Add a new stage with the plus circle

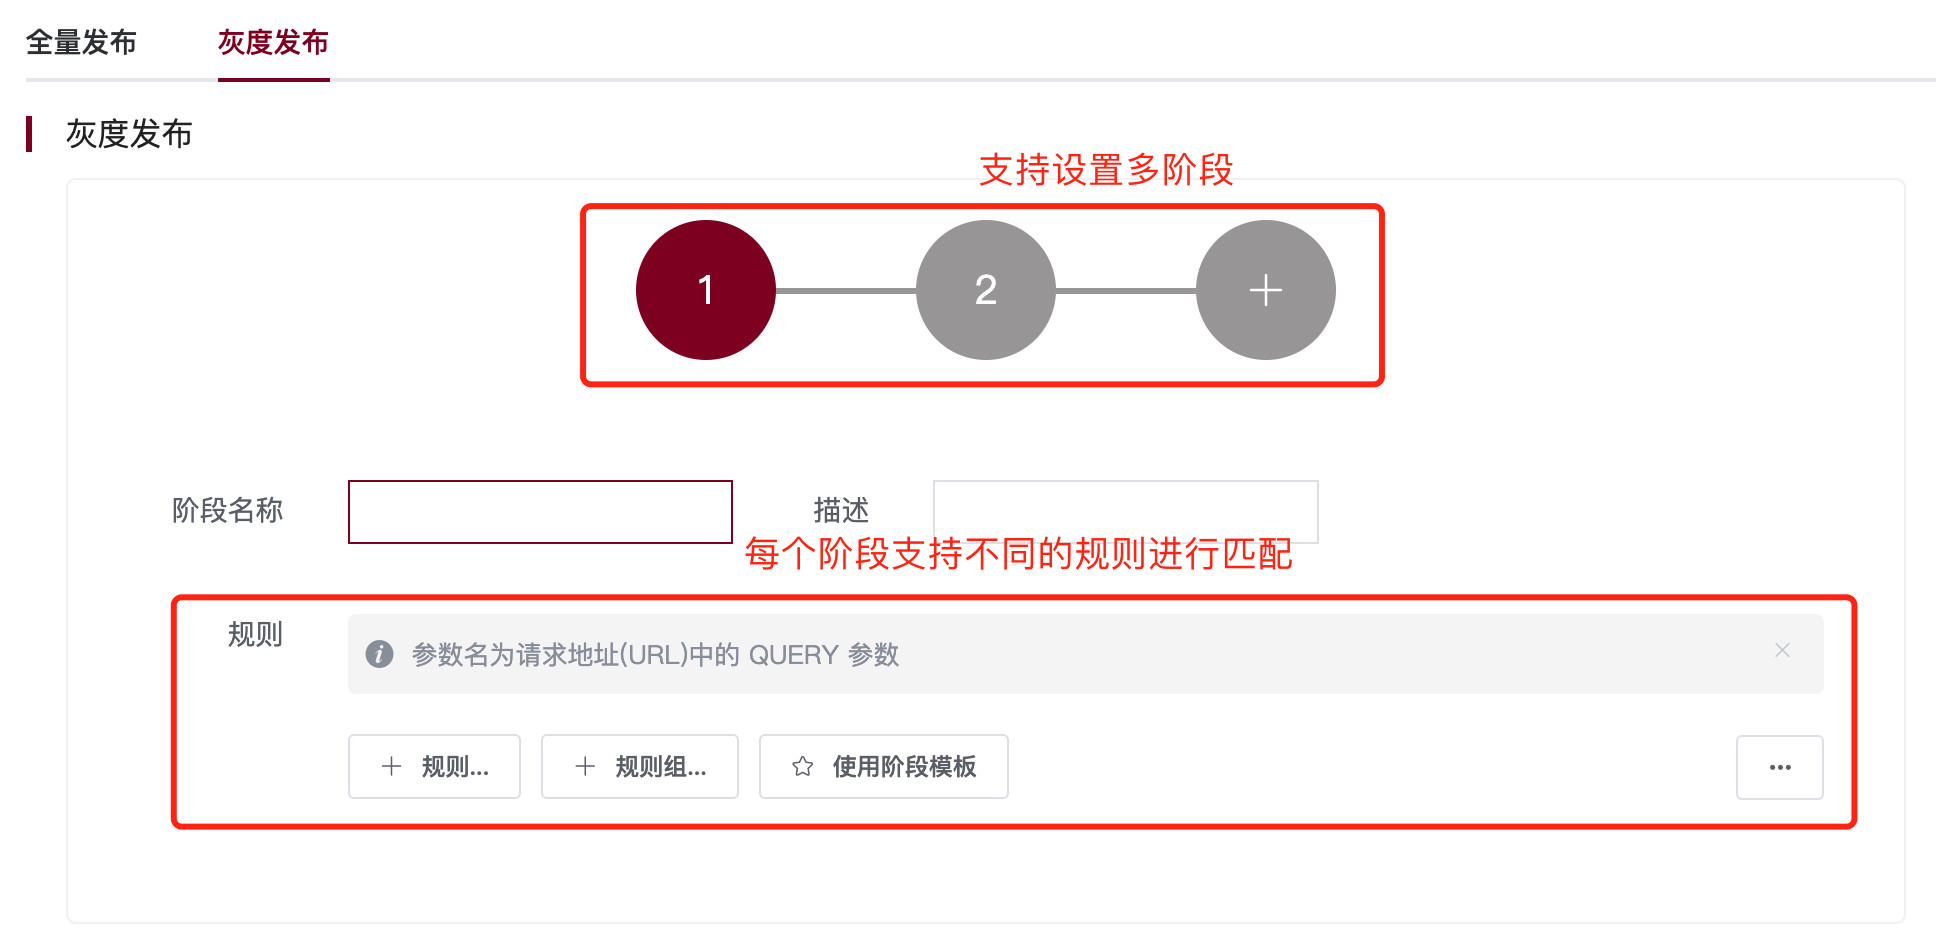tap(1265, 290)
